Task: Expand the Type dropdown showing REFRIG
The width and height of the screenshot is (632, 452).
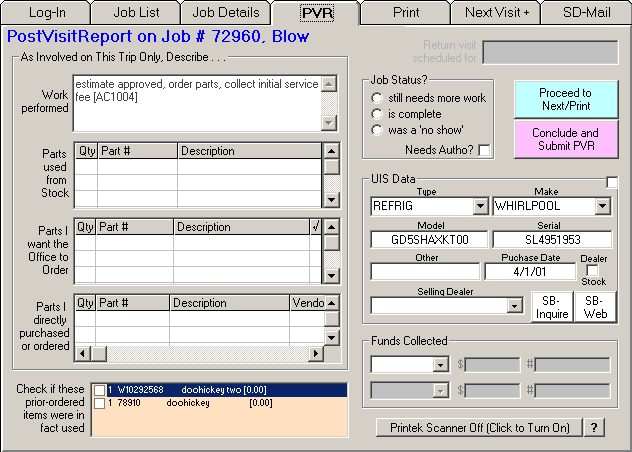Action: point(480,206)
